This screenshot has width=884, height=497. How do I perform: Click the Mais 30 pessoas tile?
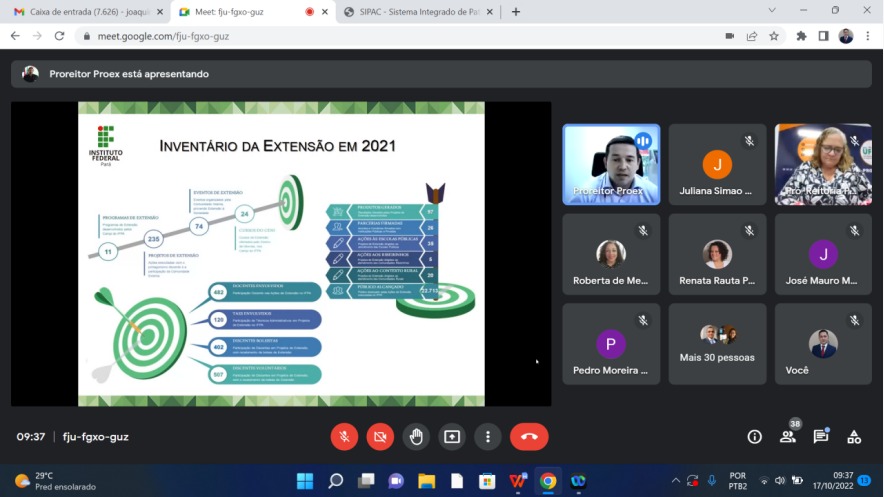point(717,344)
